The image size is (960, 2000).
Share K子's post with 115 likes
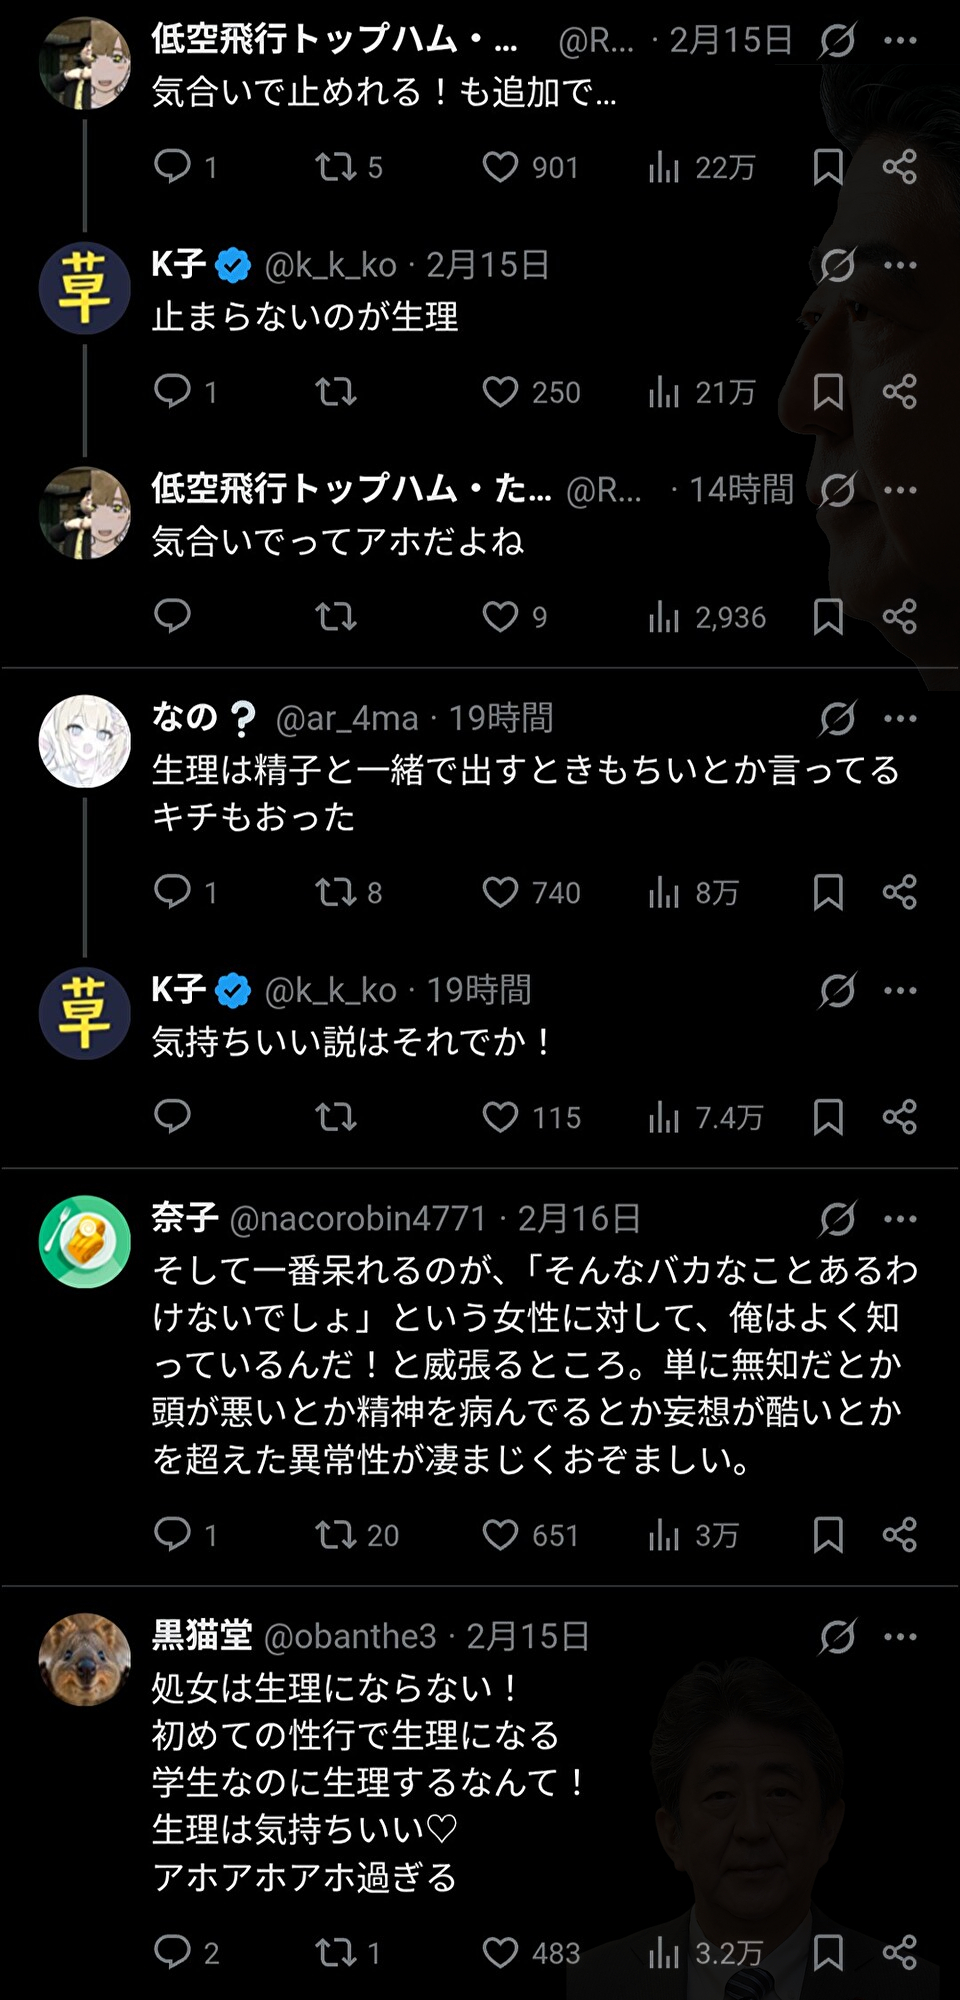tap(900, 1116)
